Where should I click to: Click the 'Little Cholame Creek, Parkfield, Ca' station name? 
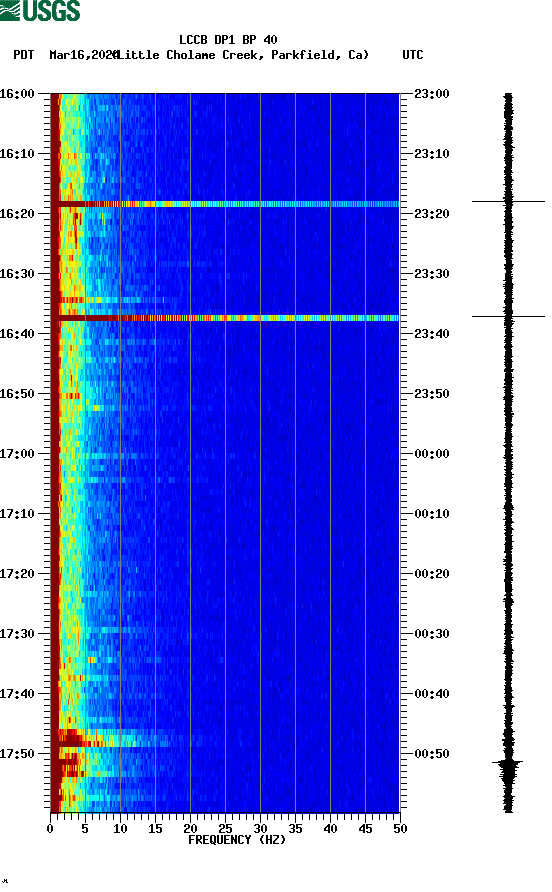click(243, 55)
